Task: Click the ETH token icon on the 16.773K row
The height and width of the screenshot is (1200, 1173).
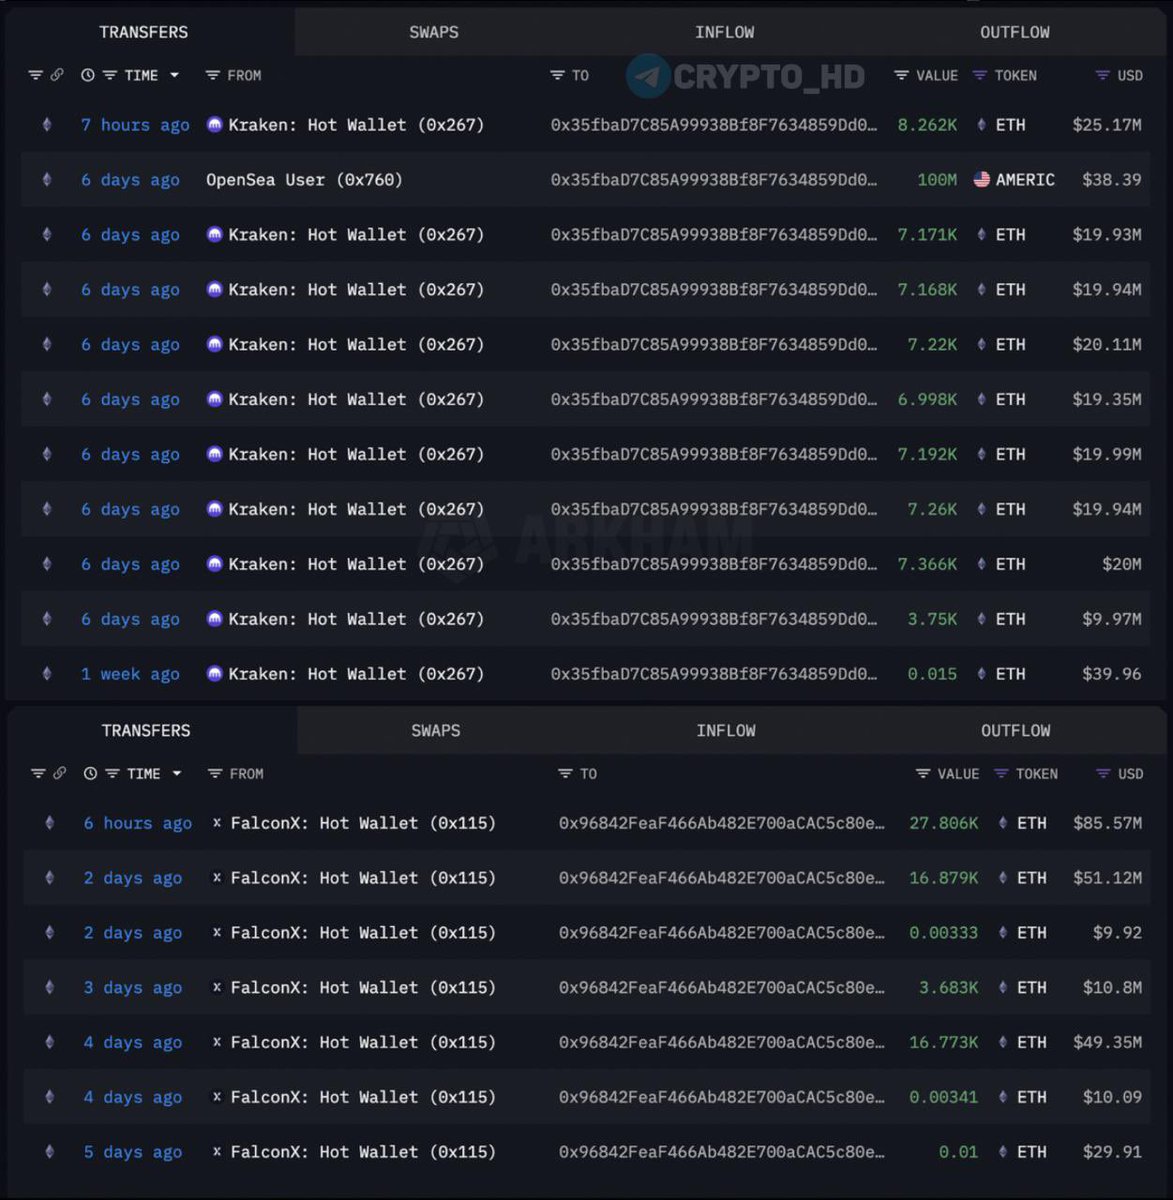Action: coord(1003,1042)
